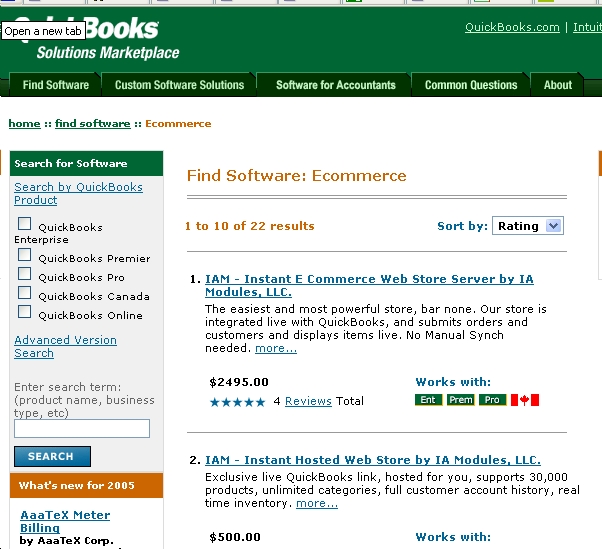Click the five-star rating of first result
Viewport: 602px width, 549px height.
pos(237,402)
